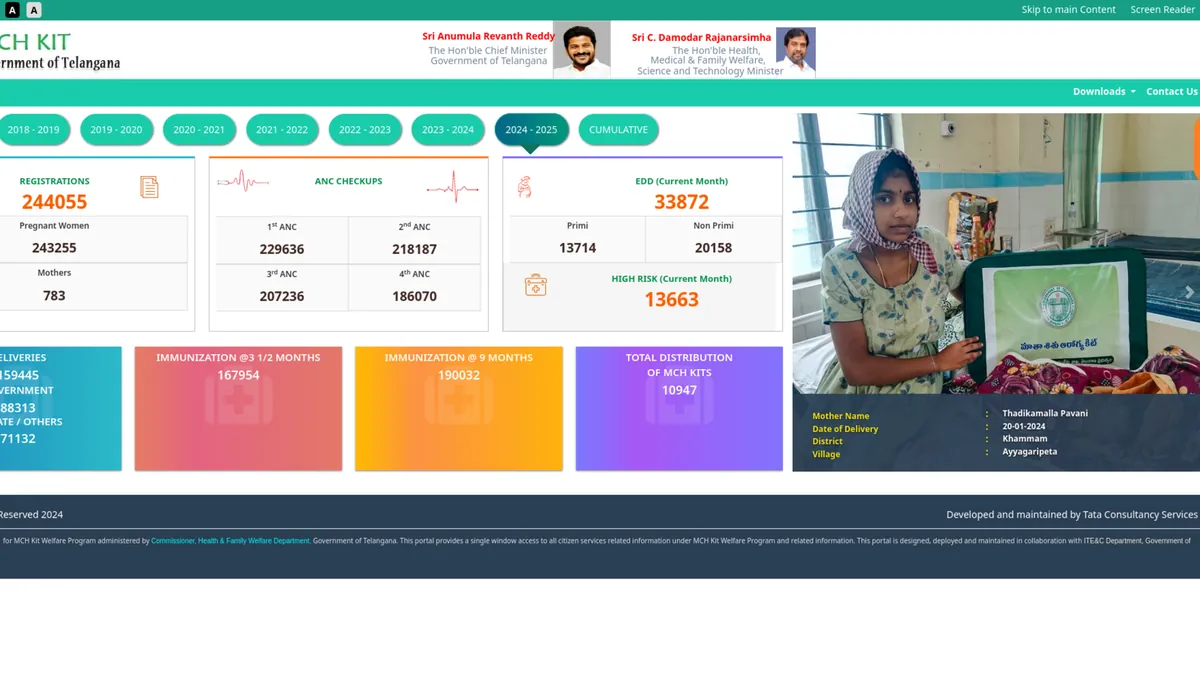Select the 2022 - 2023 year tab

tap(365, 130)
